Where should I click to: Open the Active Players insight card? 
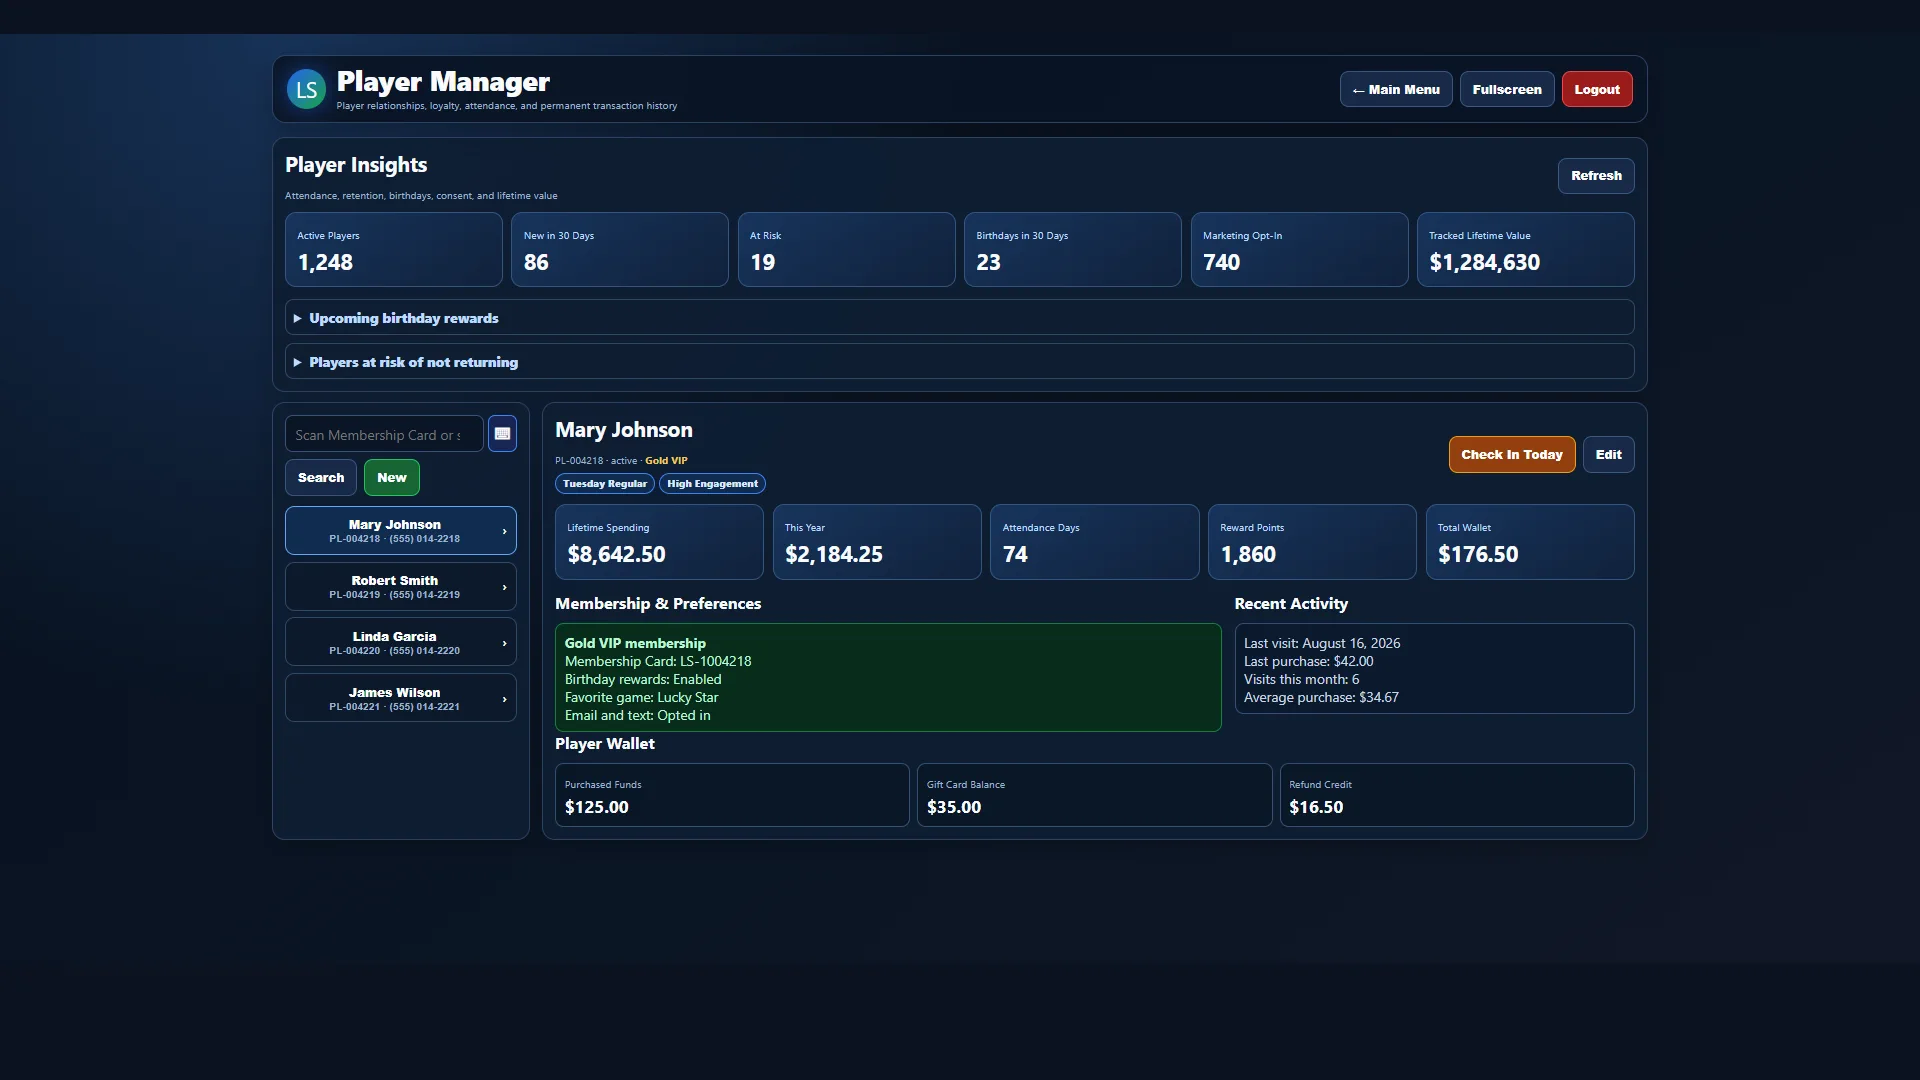(x=394, y=250)
